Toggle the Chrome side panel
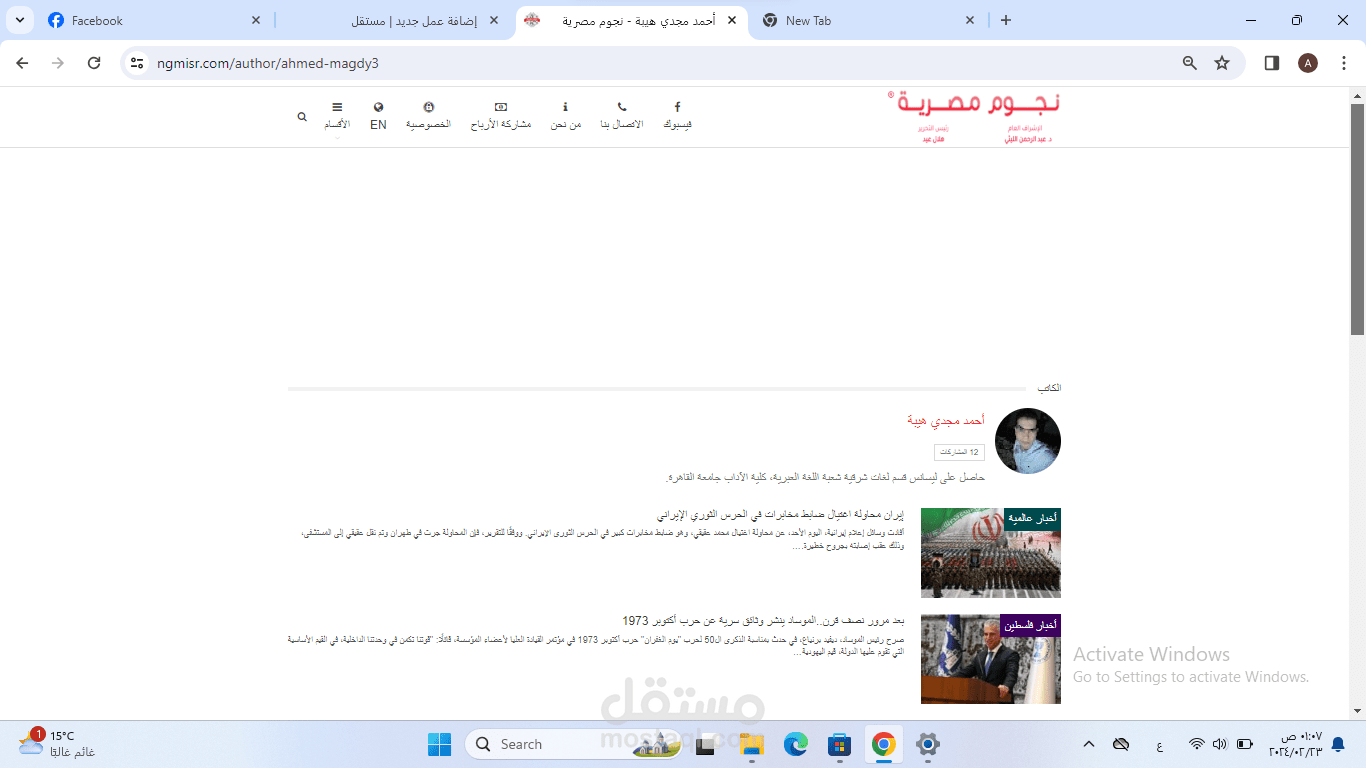 click(x=1272, y=63)
